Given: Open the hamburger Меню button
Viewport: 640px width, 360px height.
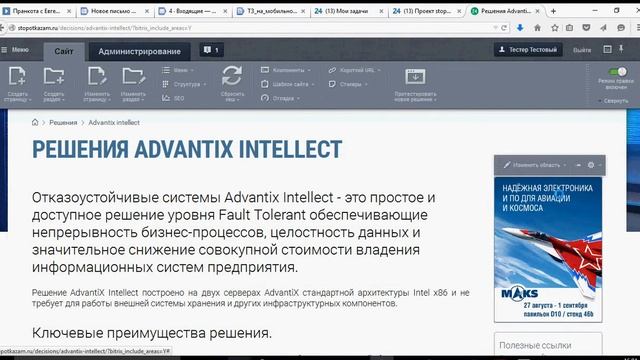Looking at the screenshot, I should click(x=15, y=50).
